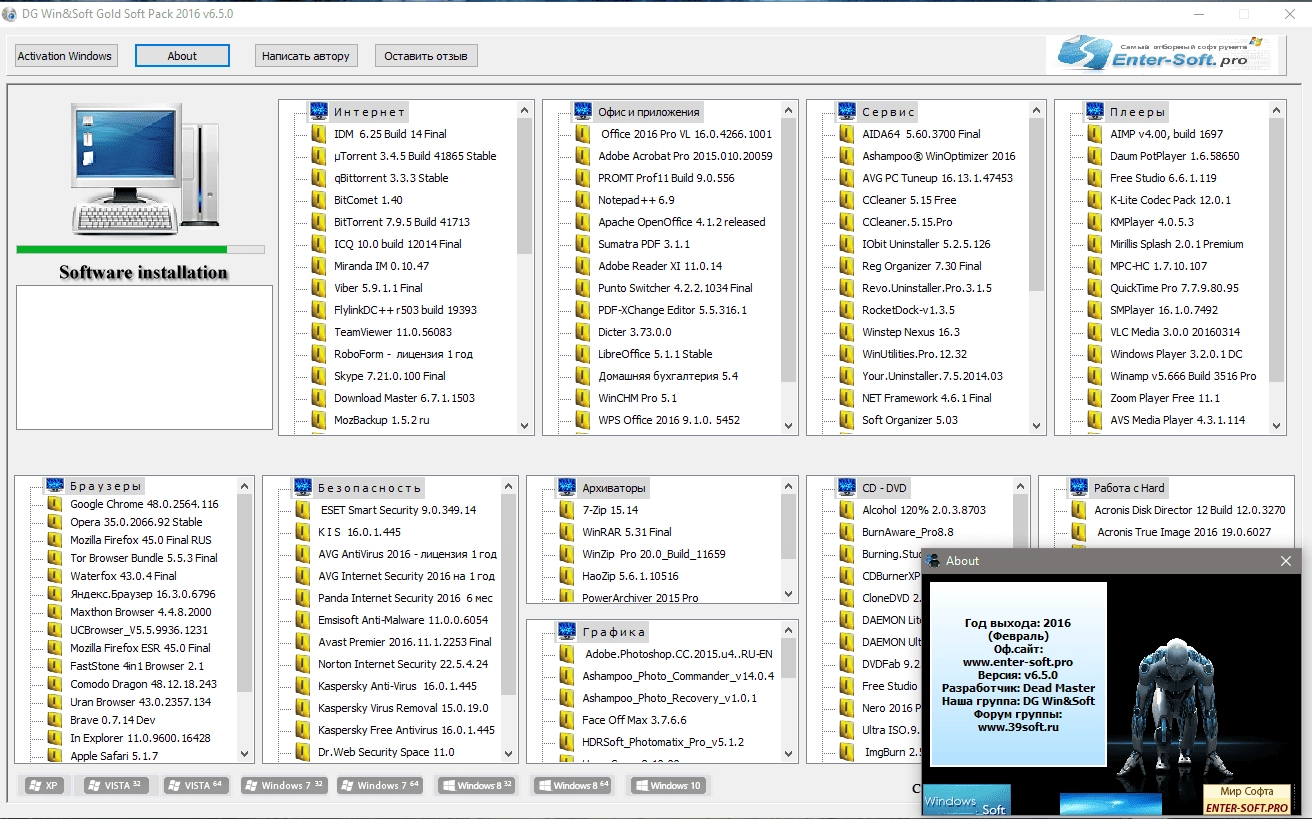Click the empty text box under Software installation
This screenshot has width=1312, height=819.
click(x=144, y=357)
